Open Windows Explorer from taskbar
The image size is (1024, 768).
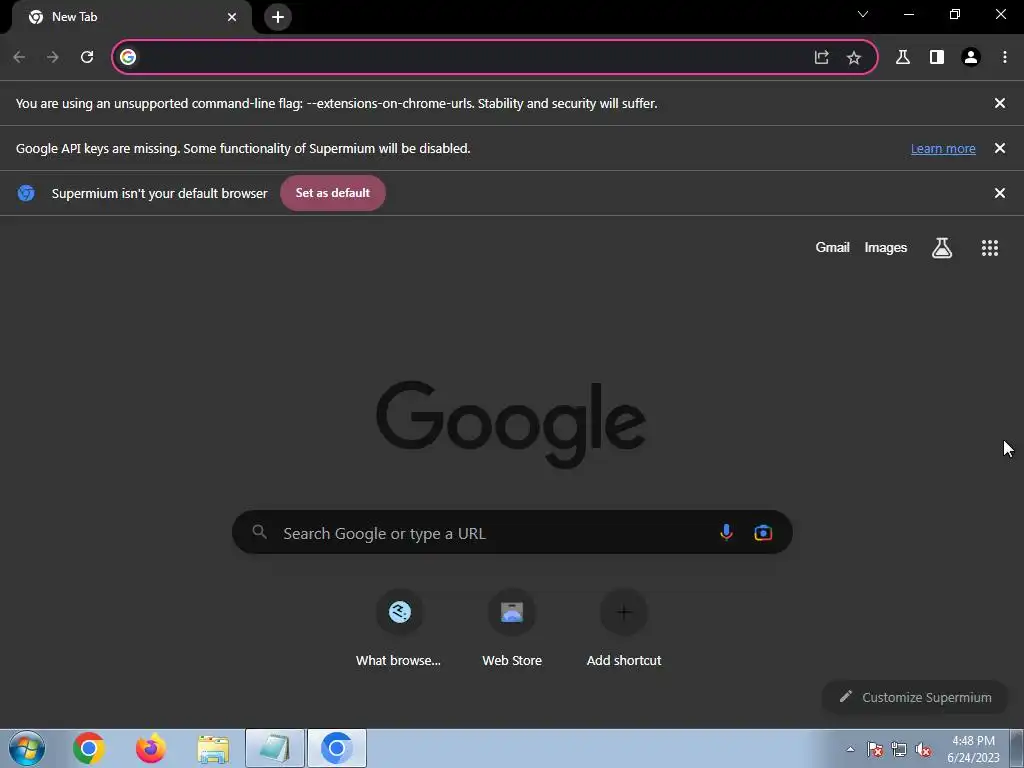pos(213,748)
